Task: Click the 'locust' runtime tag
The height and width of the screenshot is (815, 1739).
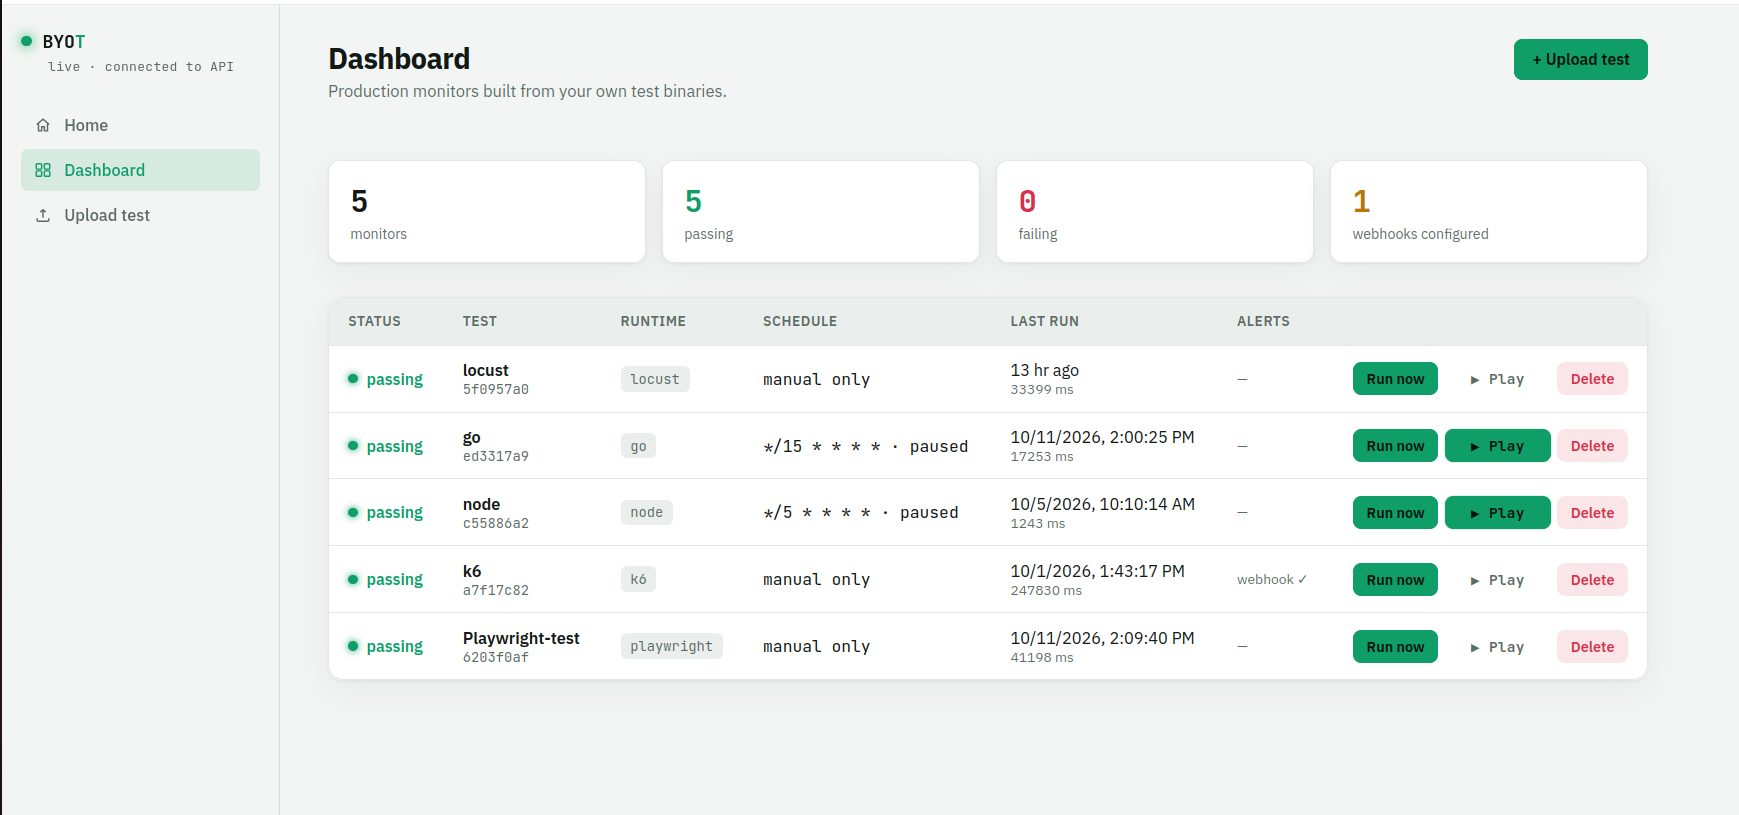Action: [655, 379]
